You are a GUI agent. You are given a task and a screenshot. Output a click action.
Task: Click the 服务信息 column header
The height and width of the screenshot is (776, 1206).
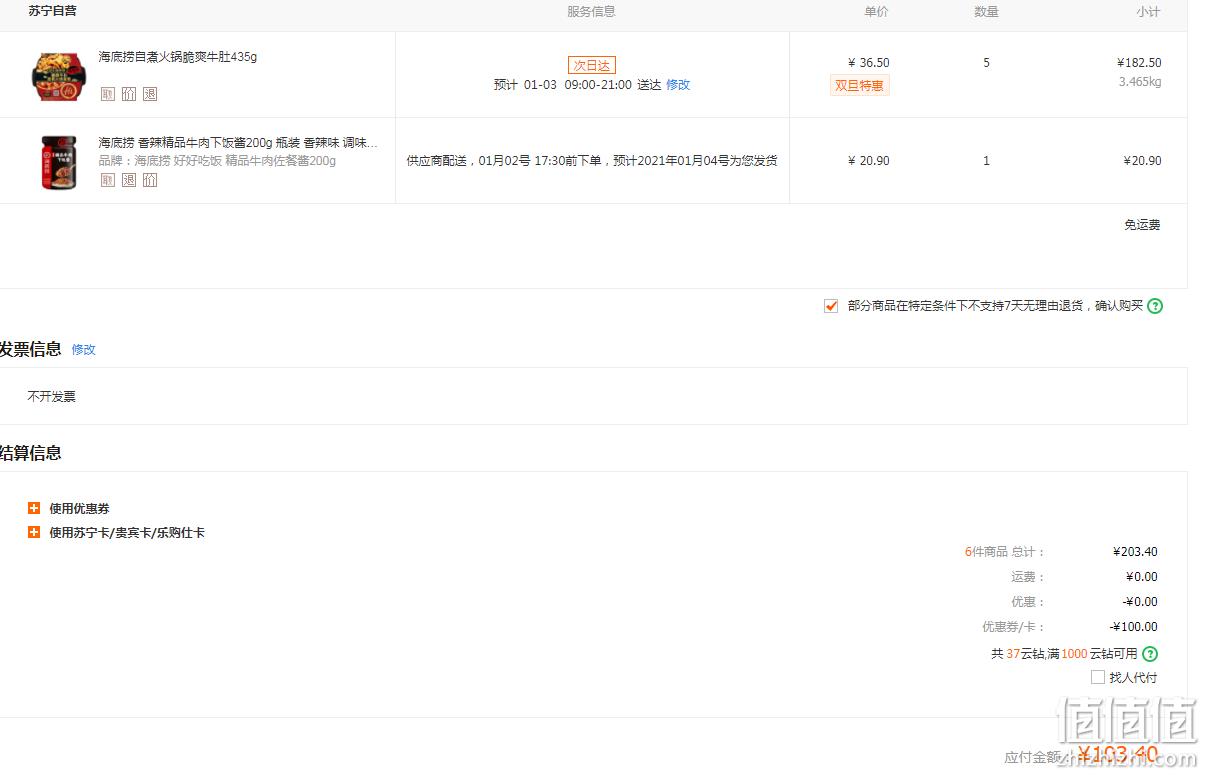(x=592, y=12)
